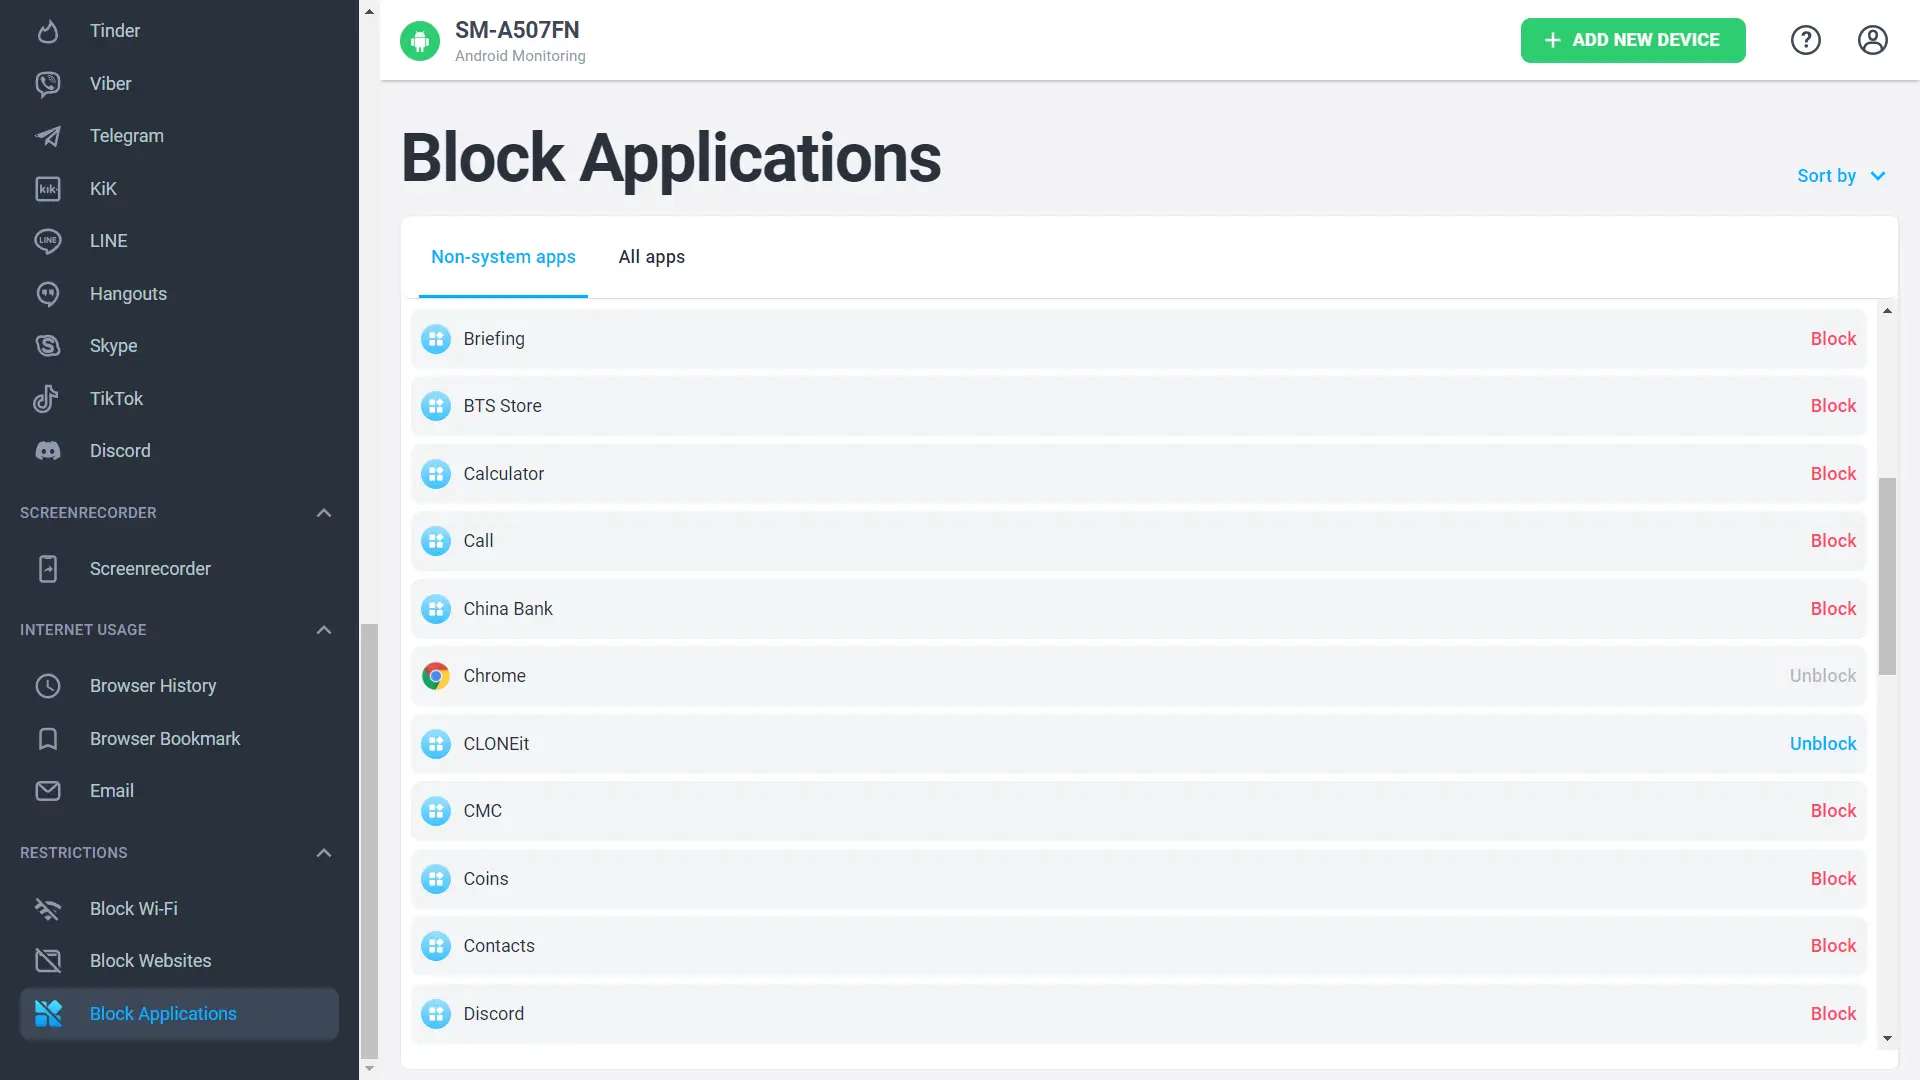Open the Sort by dropdown
This screenshot has width=1920, height=1080.
1841,176
